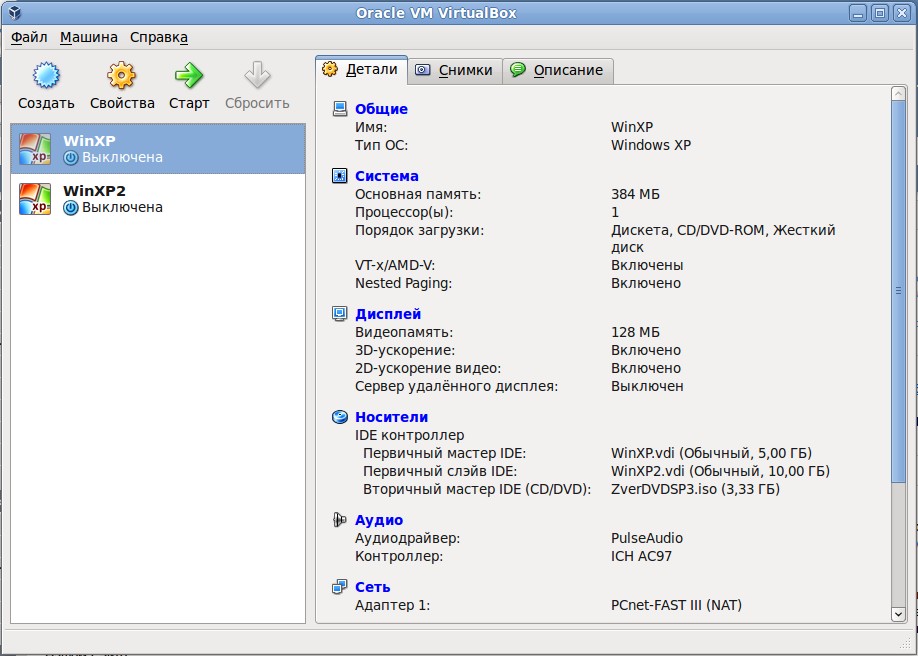Switch to the Описание tab
918x656 pixels.
point(558,71)
